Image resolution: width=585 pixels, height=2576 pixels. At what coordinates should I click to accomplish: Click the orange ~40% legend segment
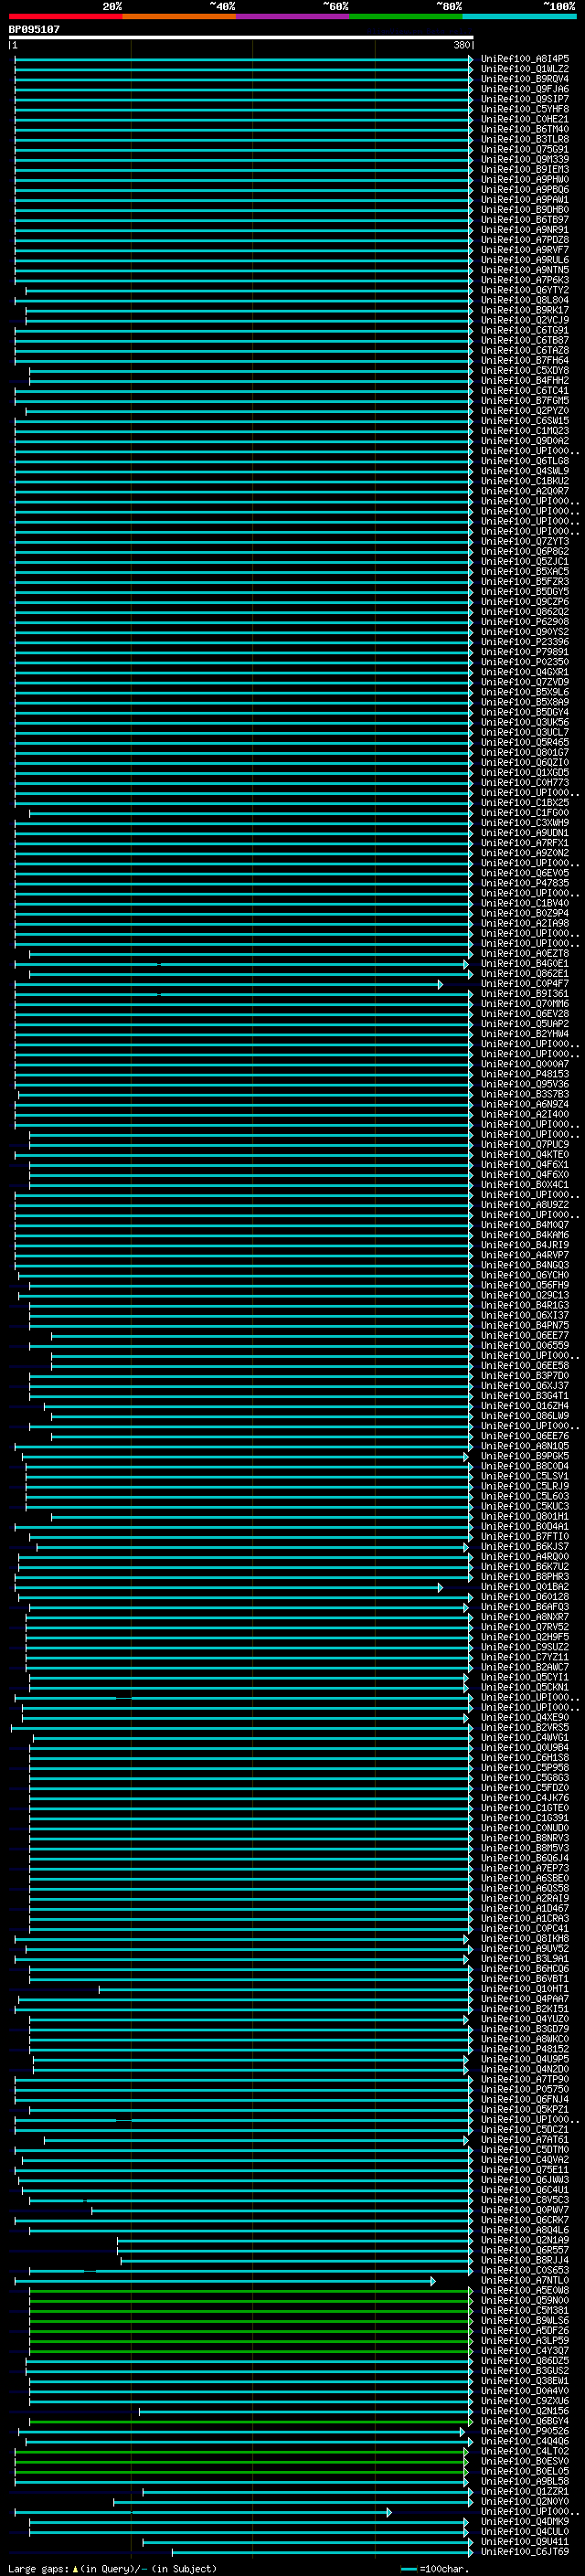[179, 16]
